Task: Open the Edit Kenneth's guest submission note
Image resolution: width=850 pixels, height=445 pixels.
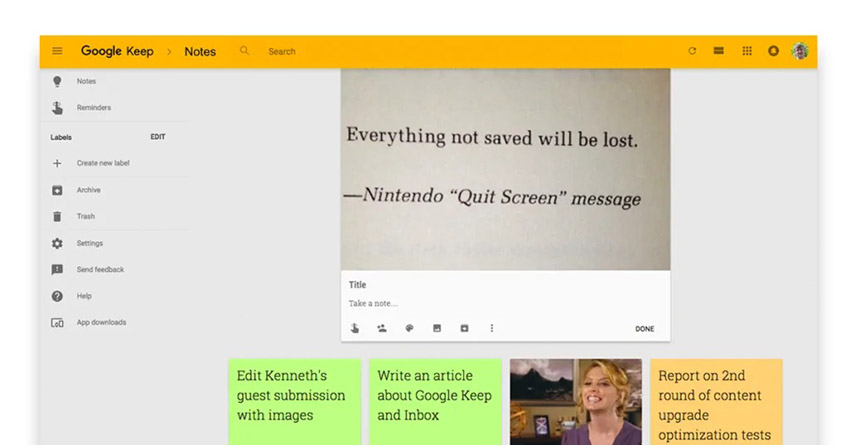Action: click(x=294, y=402)
